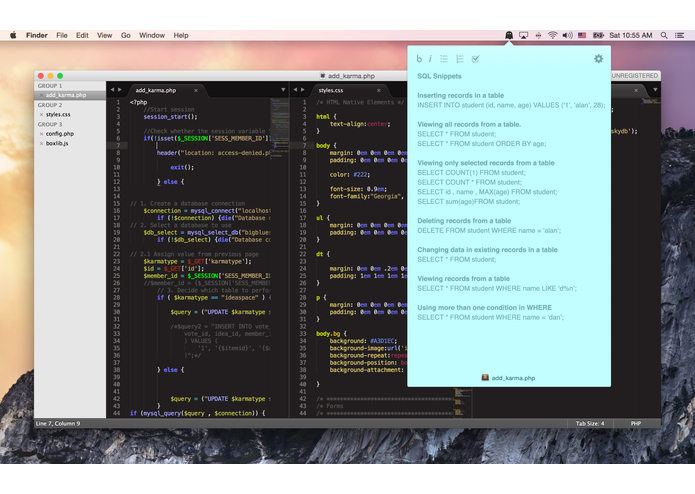Click the Viewing records from a table heading

[x=463, y=279]
